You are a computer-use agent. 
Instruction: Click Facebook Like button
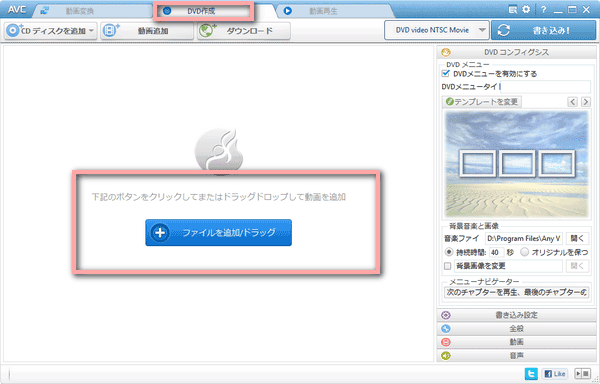click(554, 374)
